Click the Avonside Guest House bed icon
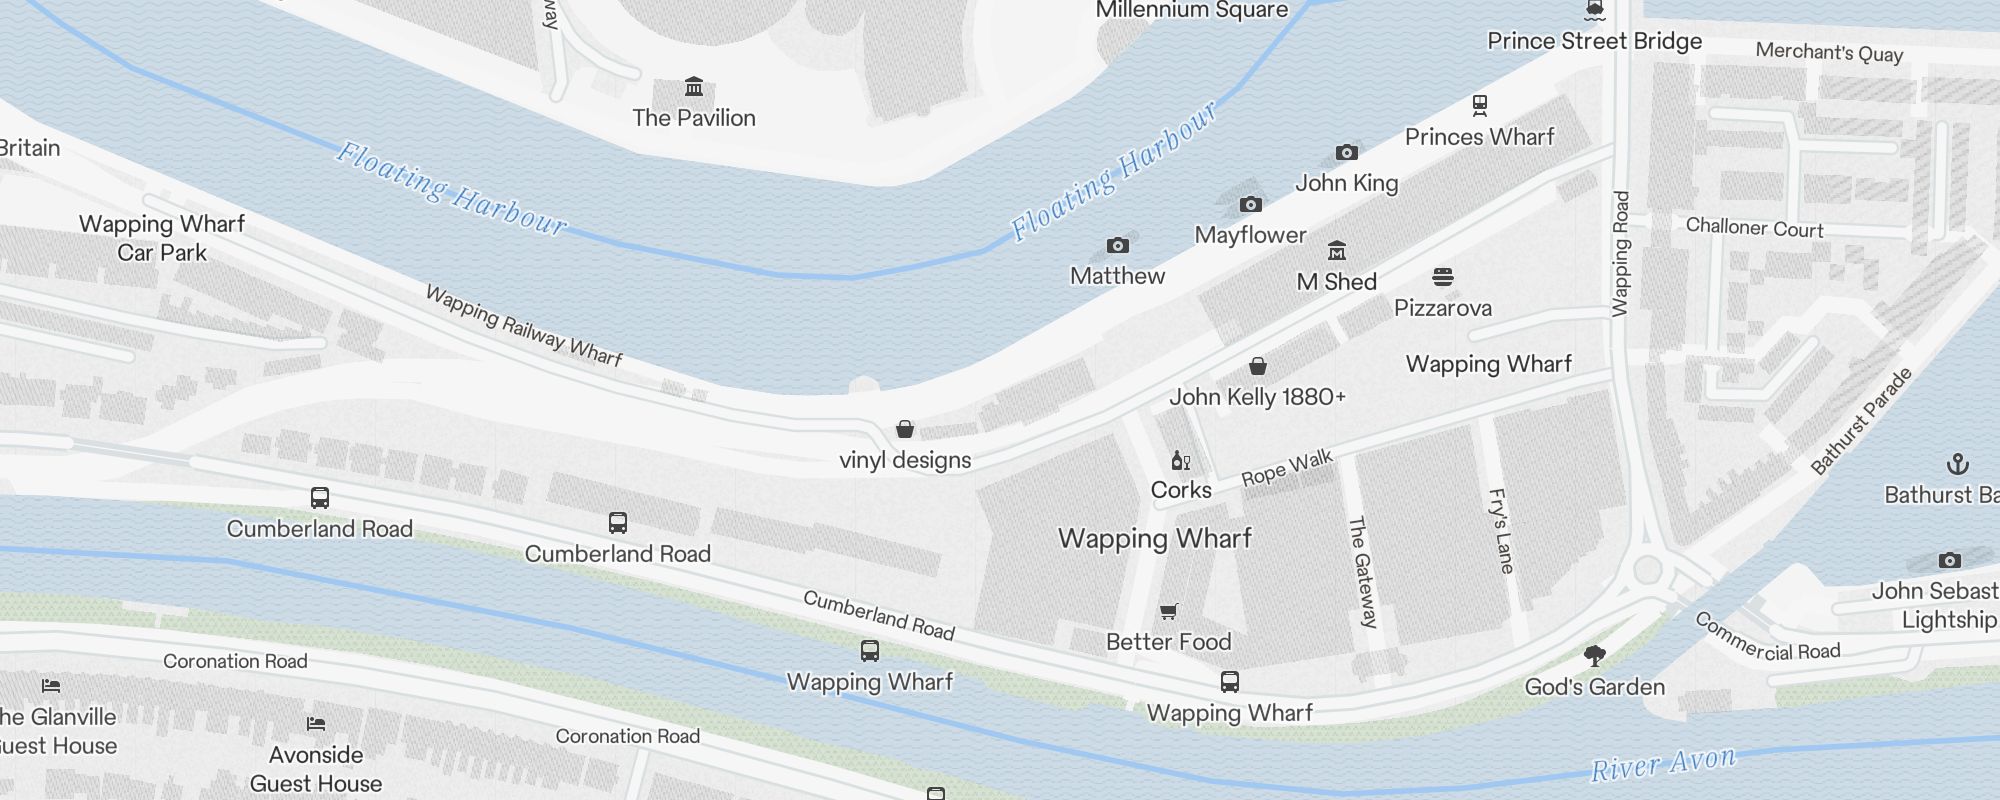 coord(316,724)
